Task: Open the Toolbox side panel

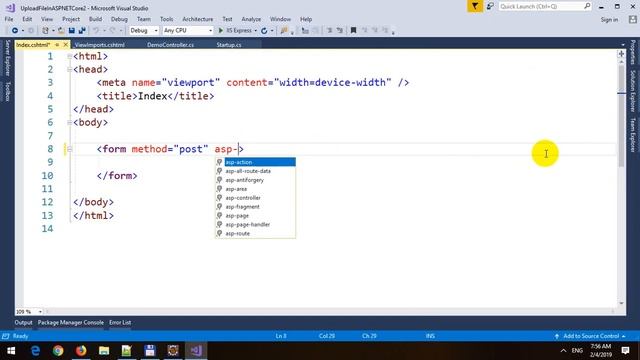Action: point(7,91)
